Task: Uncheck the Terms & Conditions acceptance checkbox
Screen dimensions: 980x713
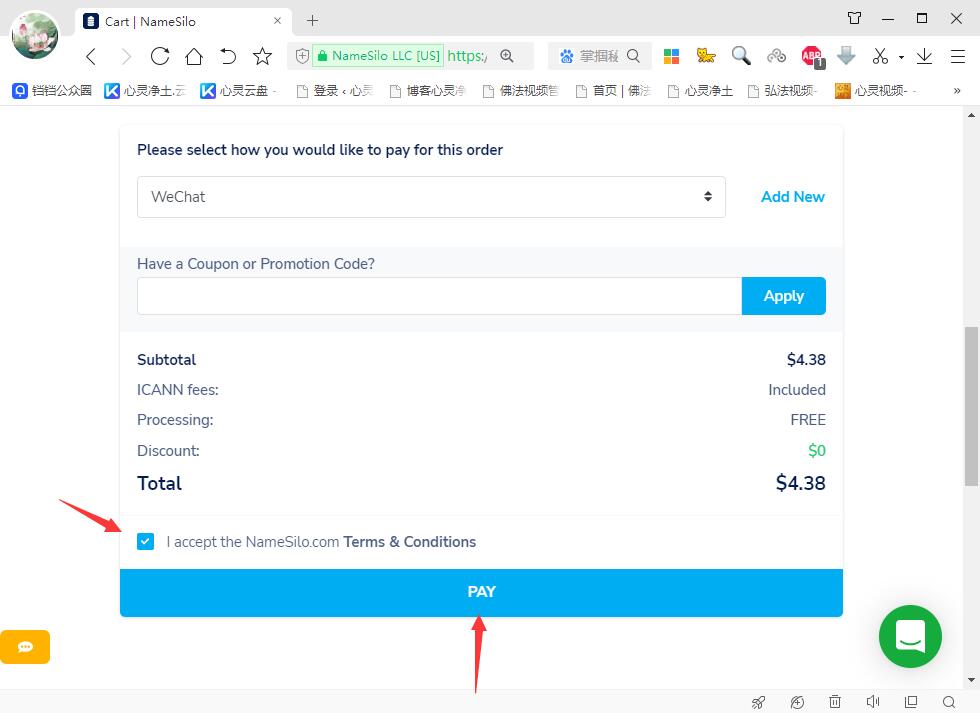Action: 146,541
